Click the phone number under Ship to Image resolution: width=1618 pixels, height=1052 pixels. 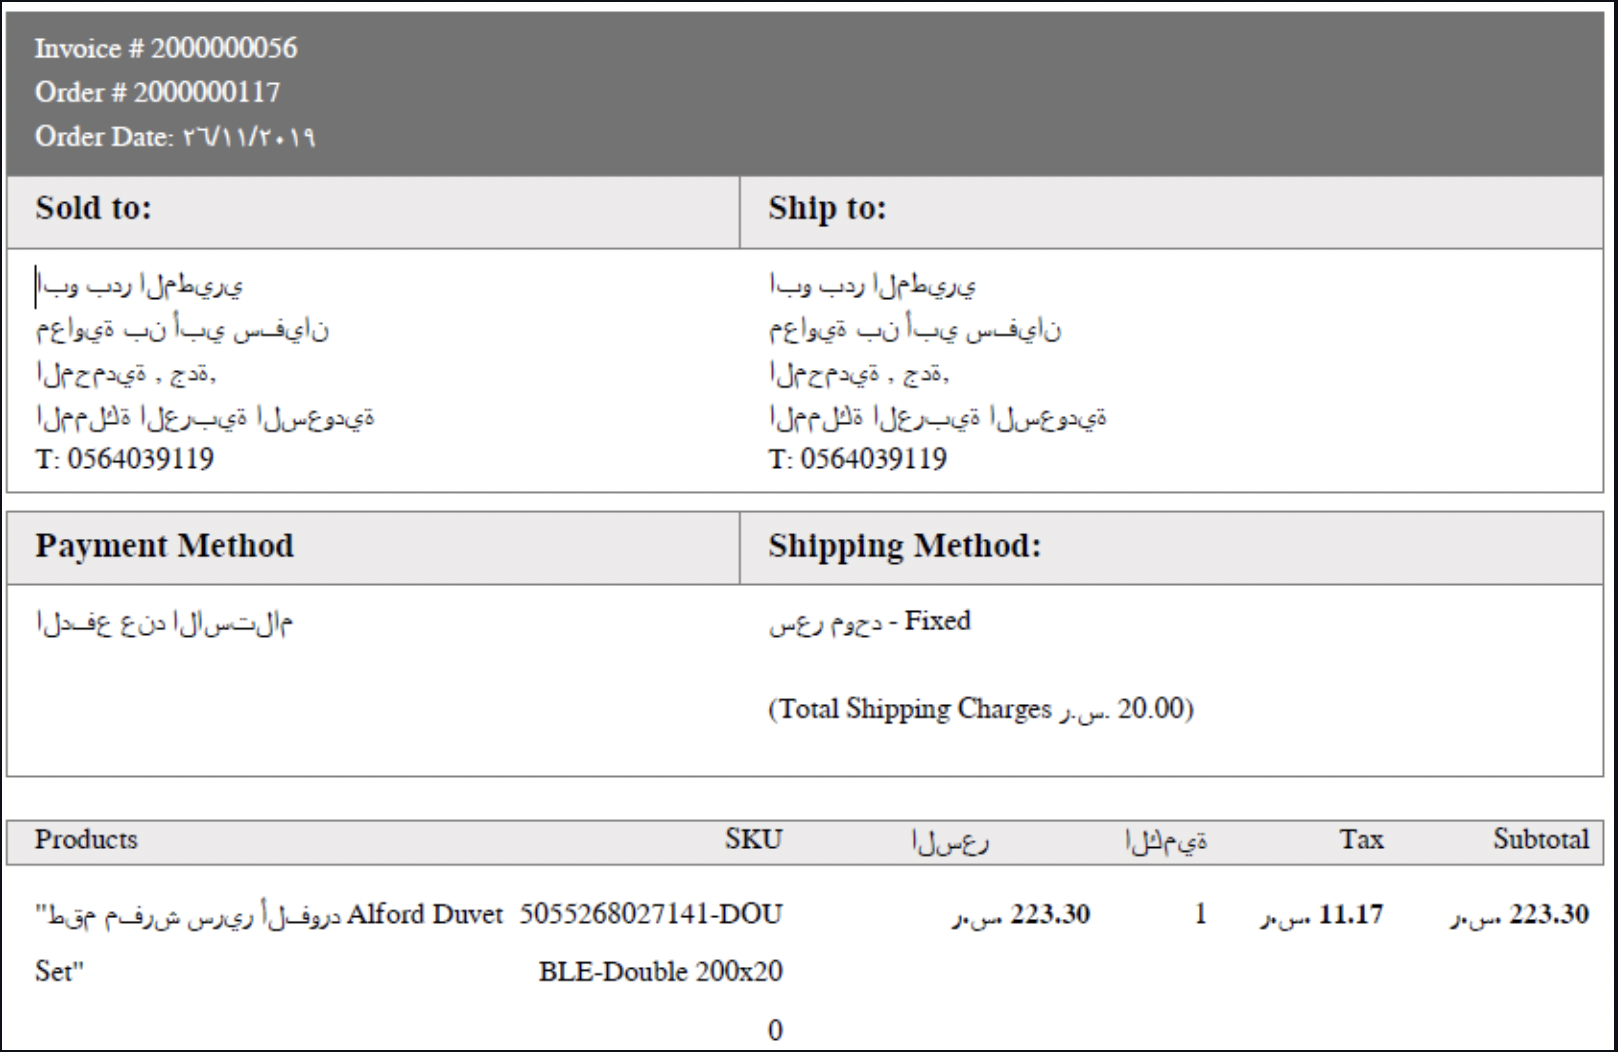coord(858,459)
